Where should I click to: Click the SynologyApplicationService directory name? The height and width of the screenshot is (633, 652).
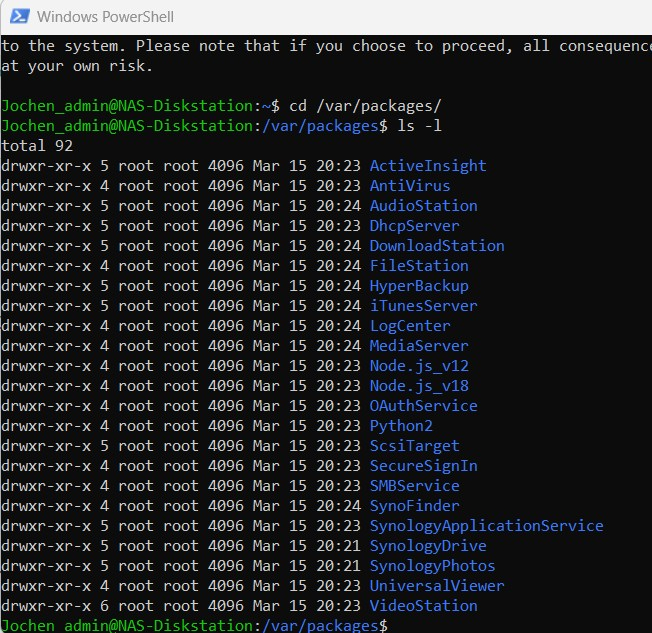[487, 526]
